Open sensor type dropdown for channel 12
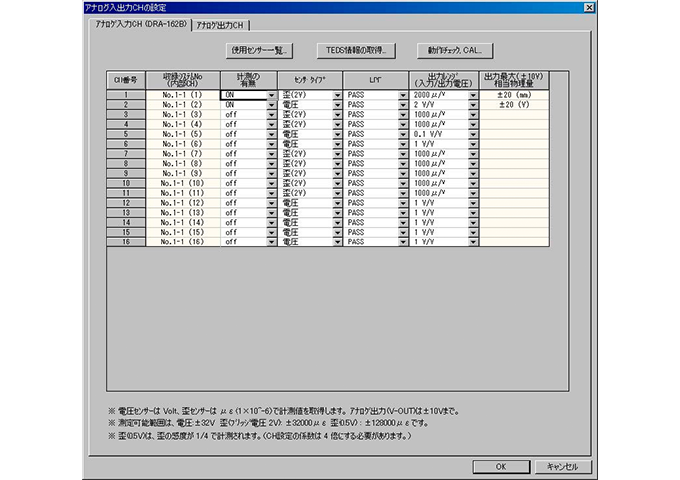 337,203
